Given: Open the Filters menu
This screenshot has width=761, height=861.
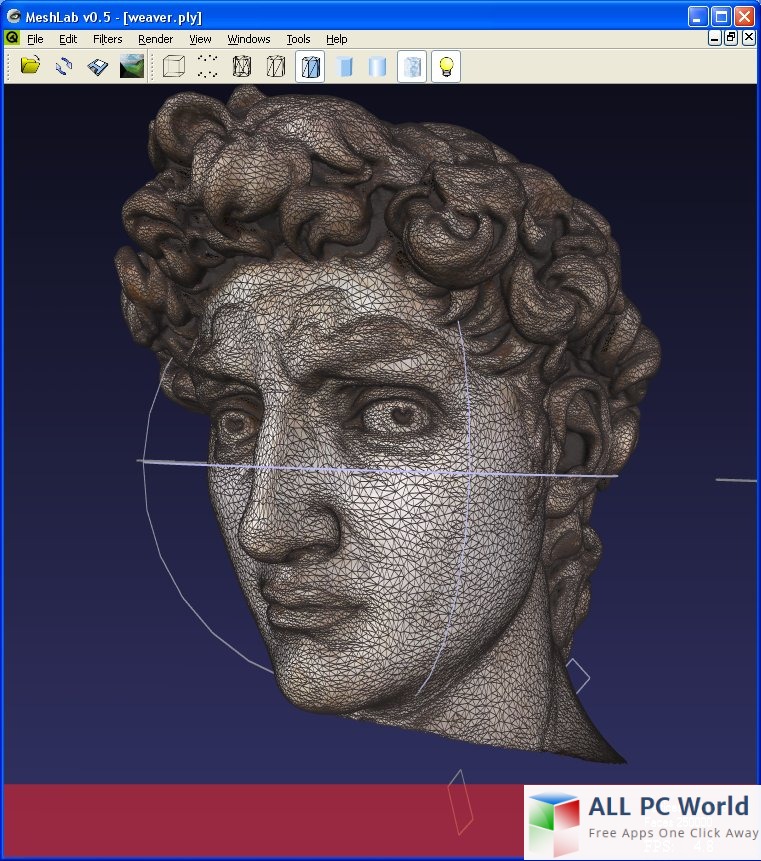Looking at the screenshot, I should (x=108, y=39).
